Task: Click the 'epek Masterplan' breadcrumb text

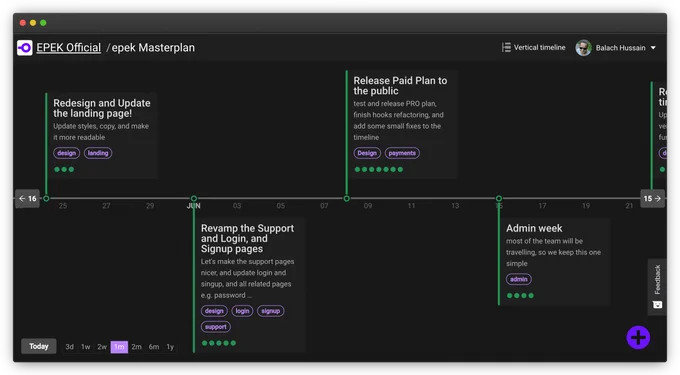Action: coord(153,48)
